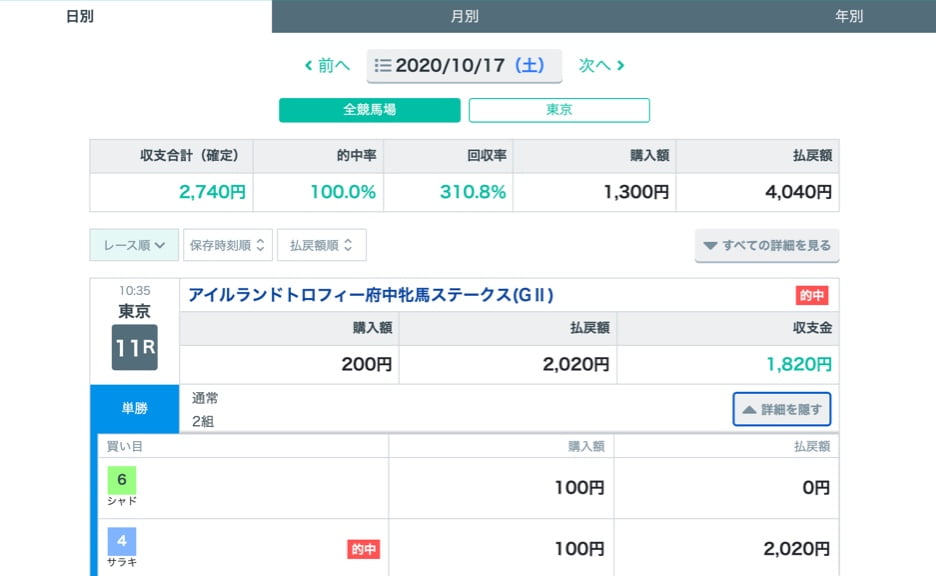Click the red 的中 badge beside race title
This screenshot has height=576, width=936.
[811, 296]
